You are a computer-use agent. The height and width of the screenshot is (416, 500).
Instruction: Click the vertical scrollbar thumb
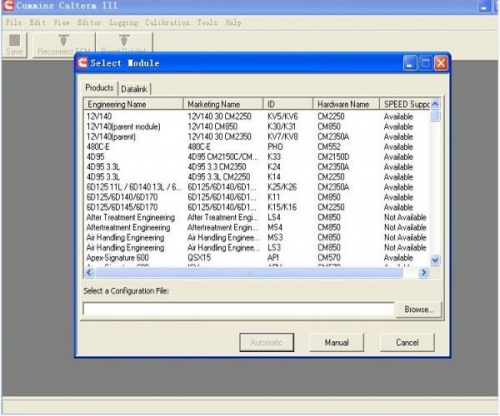point(435,117)
